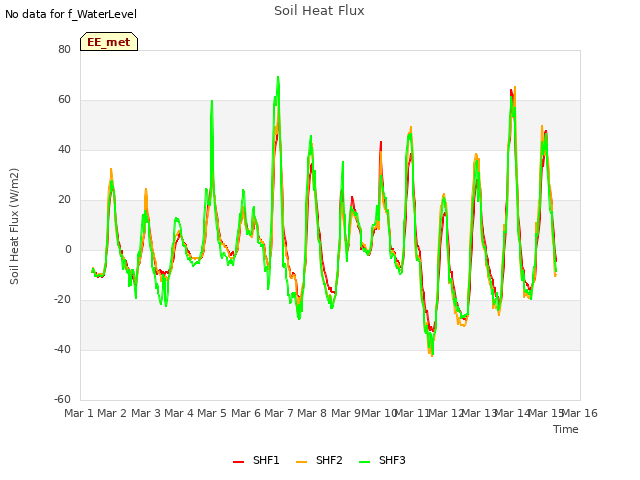Viewport: 640px width, 480px height.
Task: Click the Mar 1 x-axis label
Action: 79,413
